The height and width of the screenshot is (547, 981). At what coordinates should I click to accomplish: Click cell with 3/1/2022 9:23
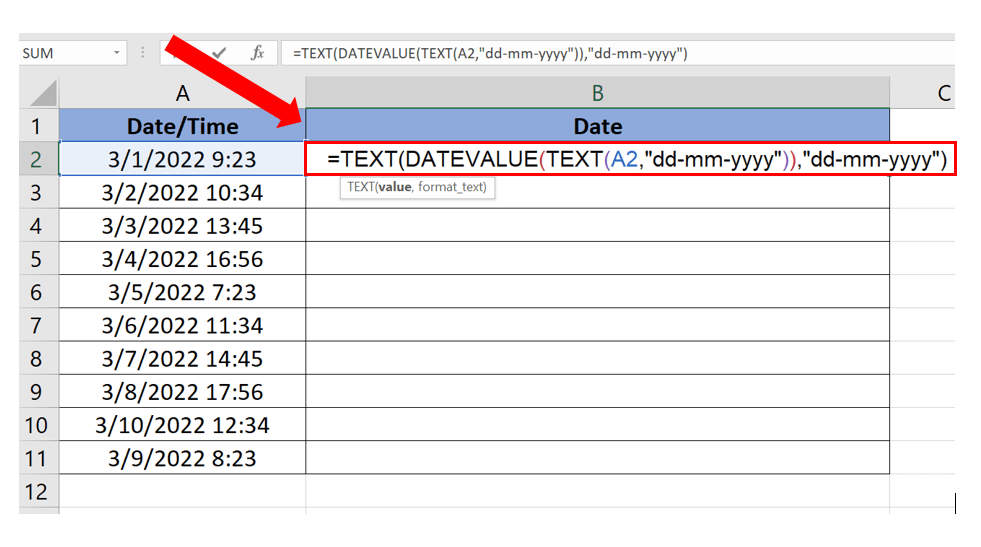[x=182, y=160]
